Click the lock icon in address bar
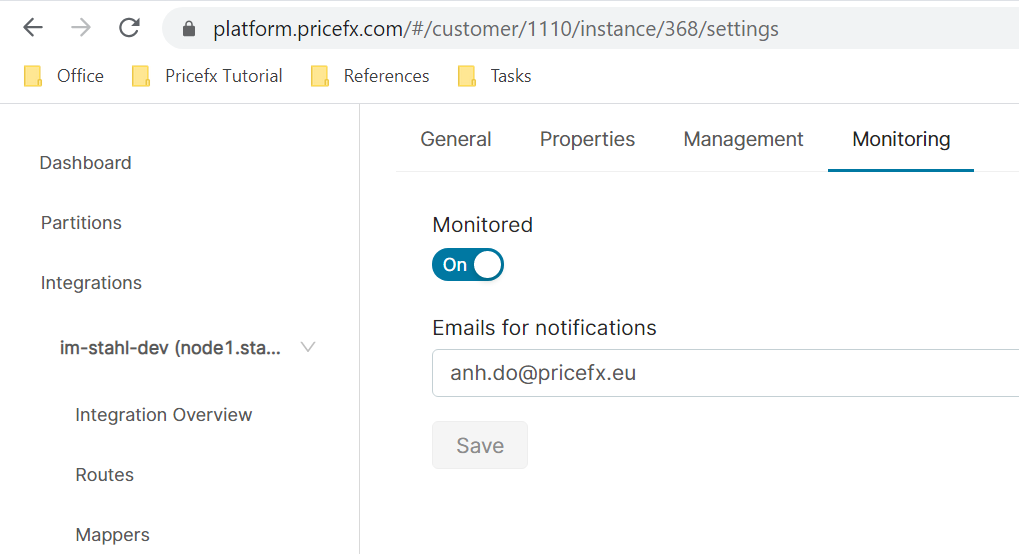 [x=189, y=29]
